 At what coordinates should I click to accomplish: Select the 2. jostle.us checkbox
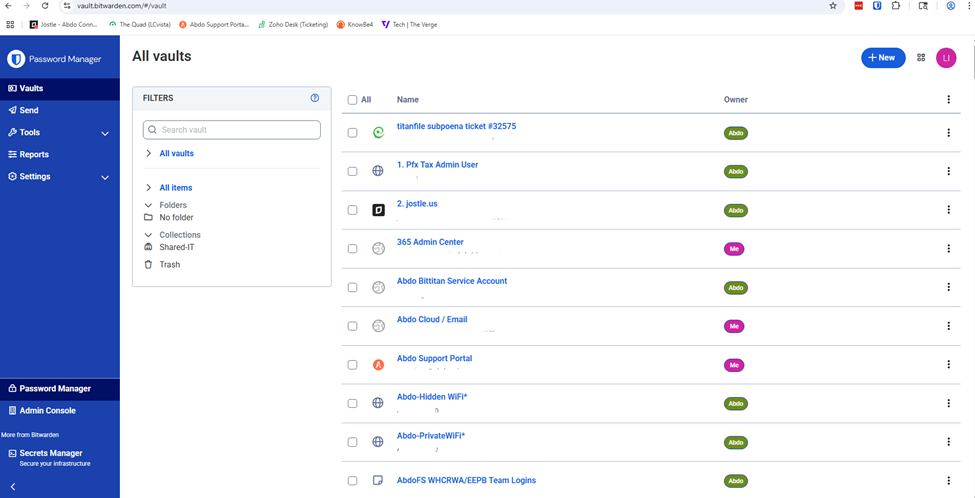(353, 210)
